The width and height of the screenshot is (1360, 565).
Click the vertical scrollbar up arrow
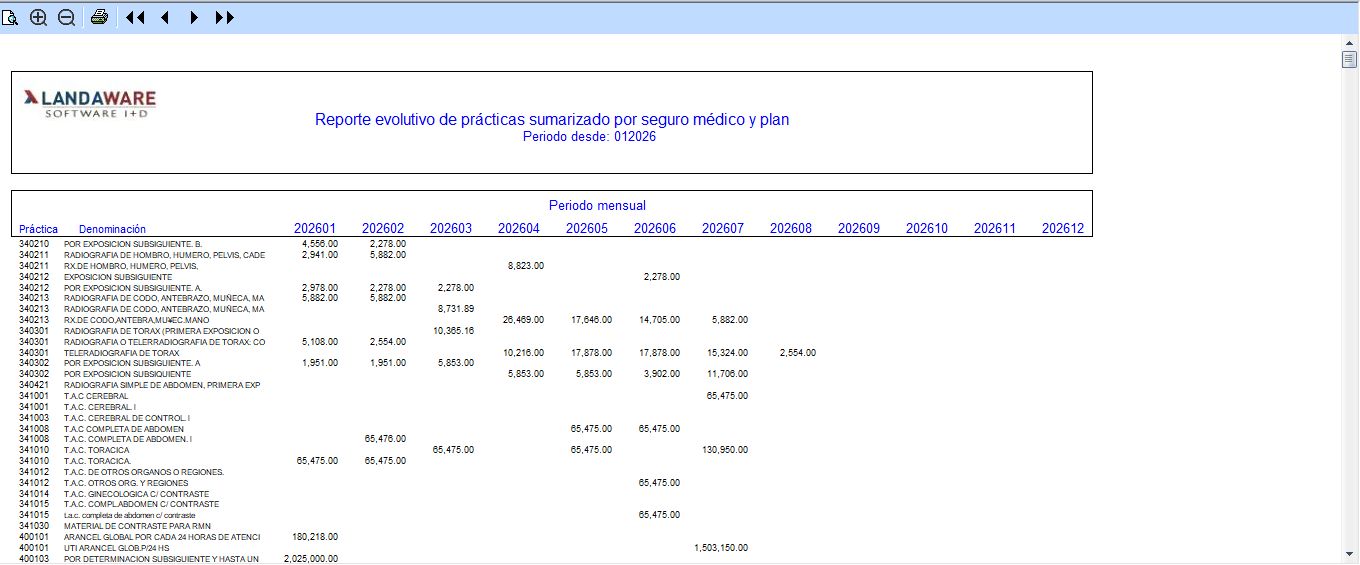click(x=1349, y=43)
